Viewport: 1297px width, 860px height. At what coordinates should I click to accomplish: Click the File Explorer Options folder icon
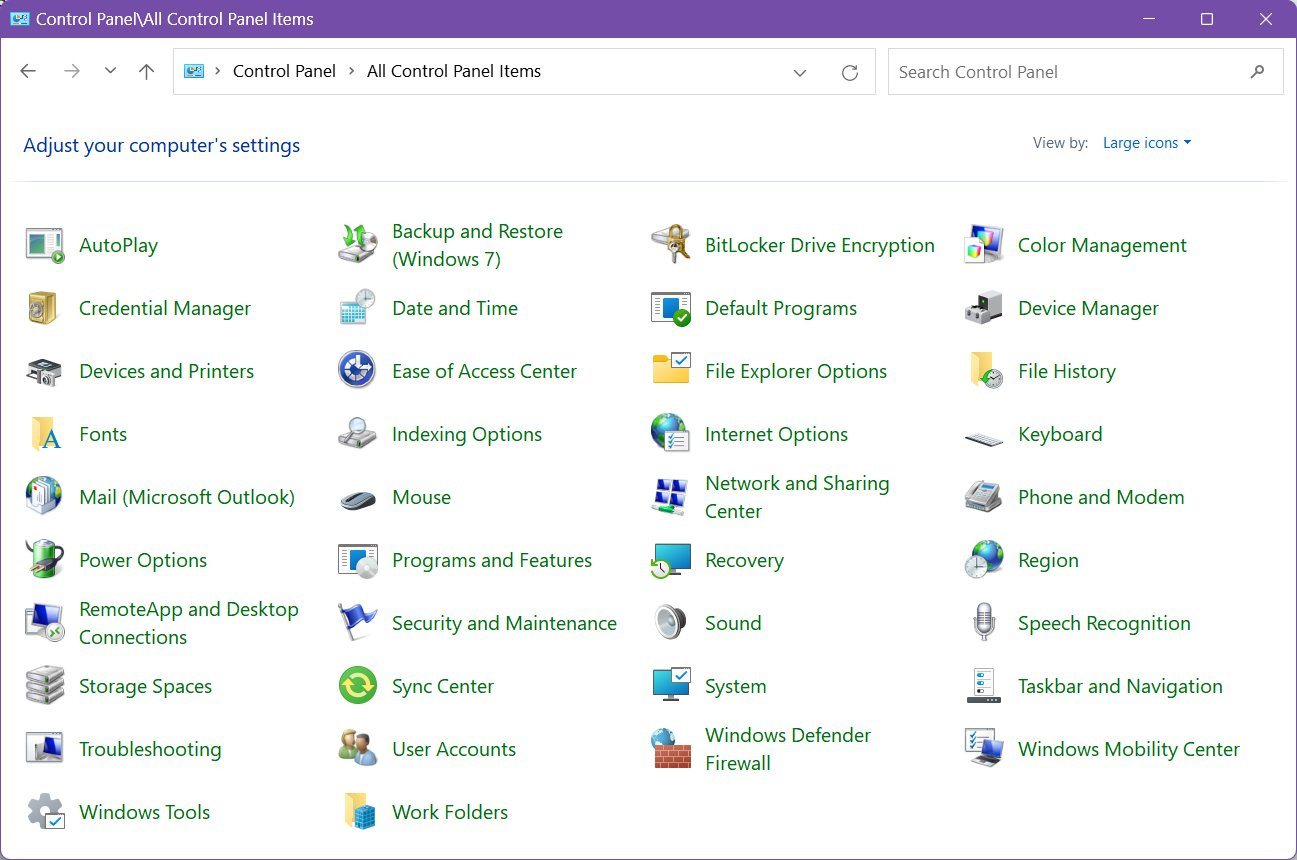(x=671, y=371)
